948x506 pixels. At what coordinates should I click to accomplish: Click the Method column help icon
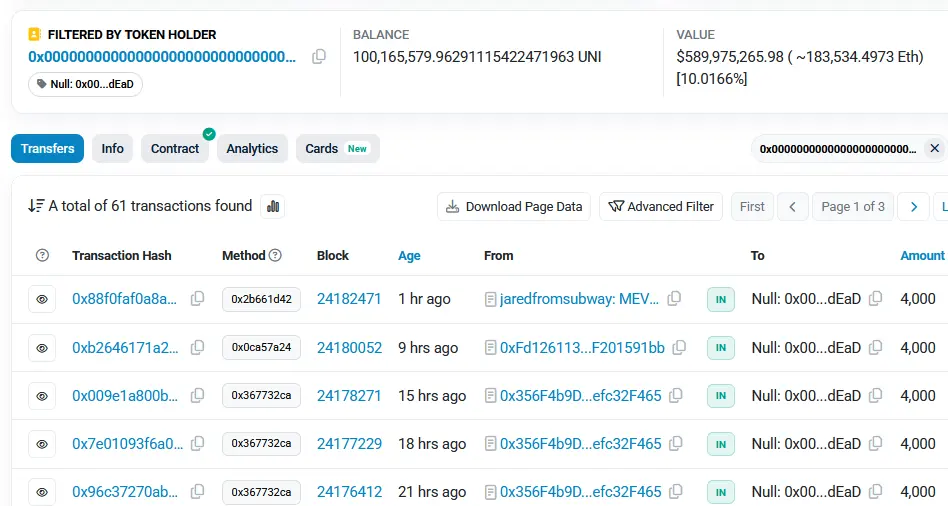[275, 255]
